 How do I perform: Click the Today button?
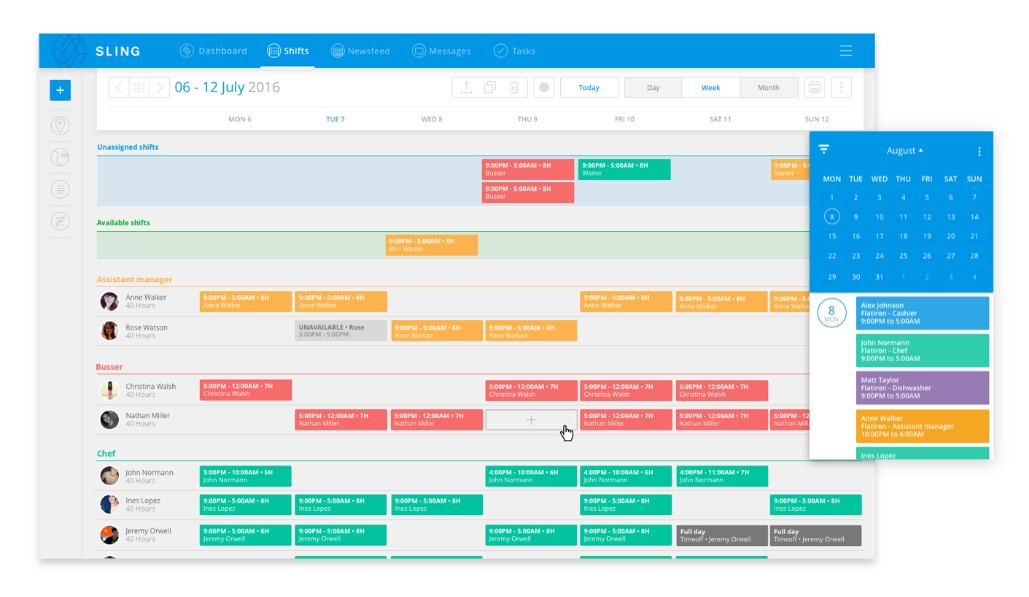589,87
